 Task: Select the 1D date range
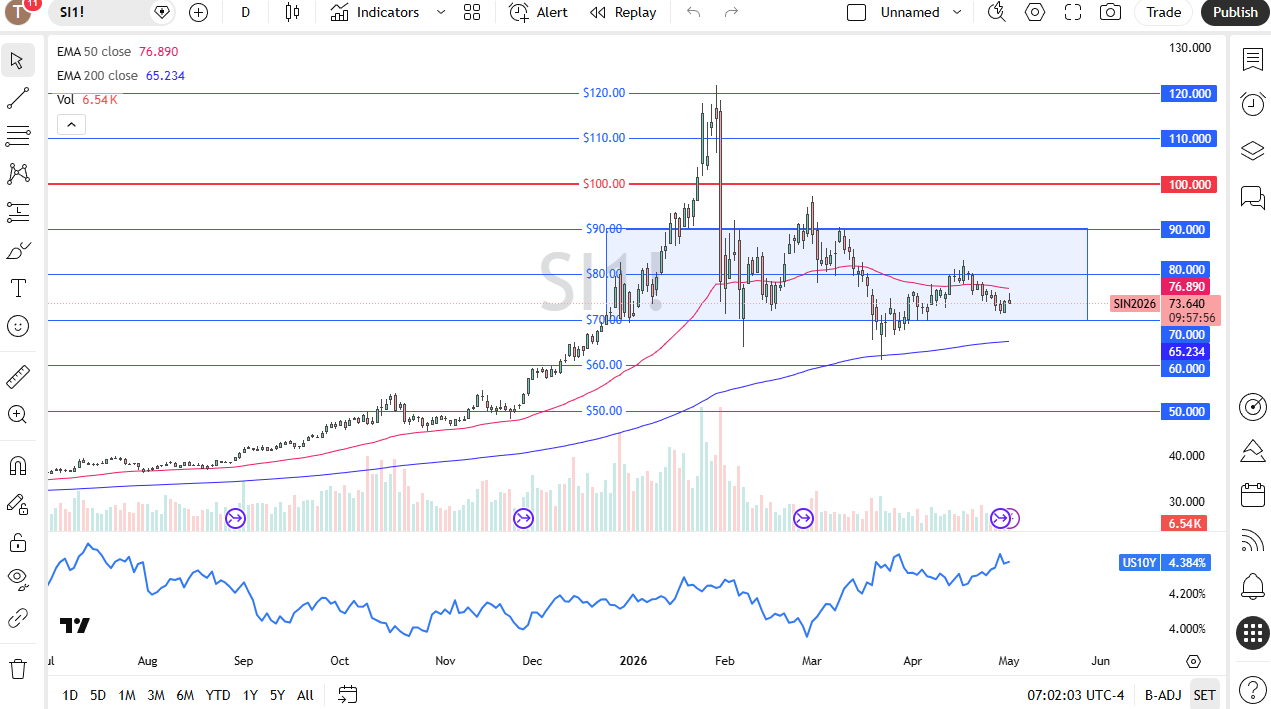coord(70,695)
